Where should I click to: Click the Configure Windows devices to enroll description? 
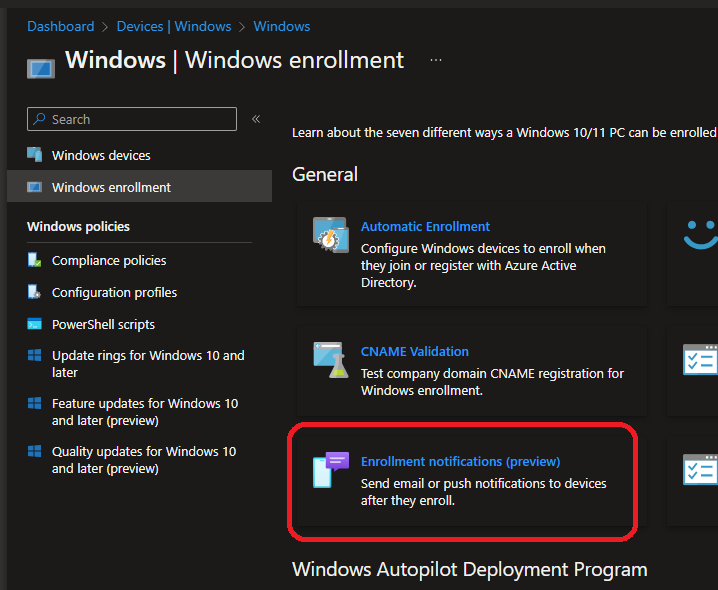point(483,266)
